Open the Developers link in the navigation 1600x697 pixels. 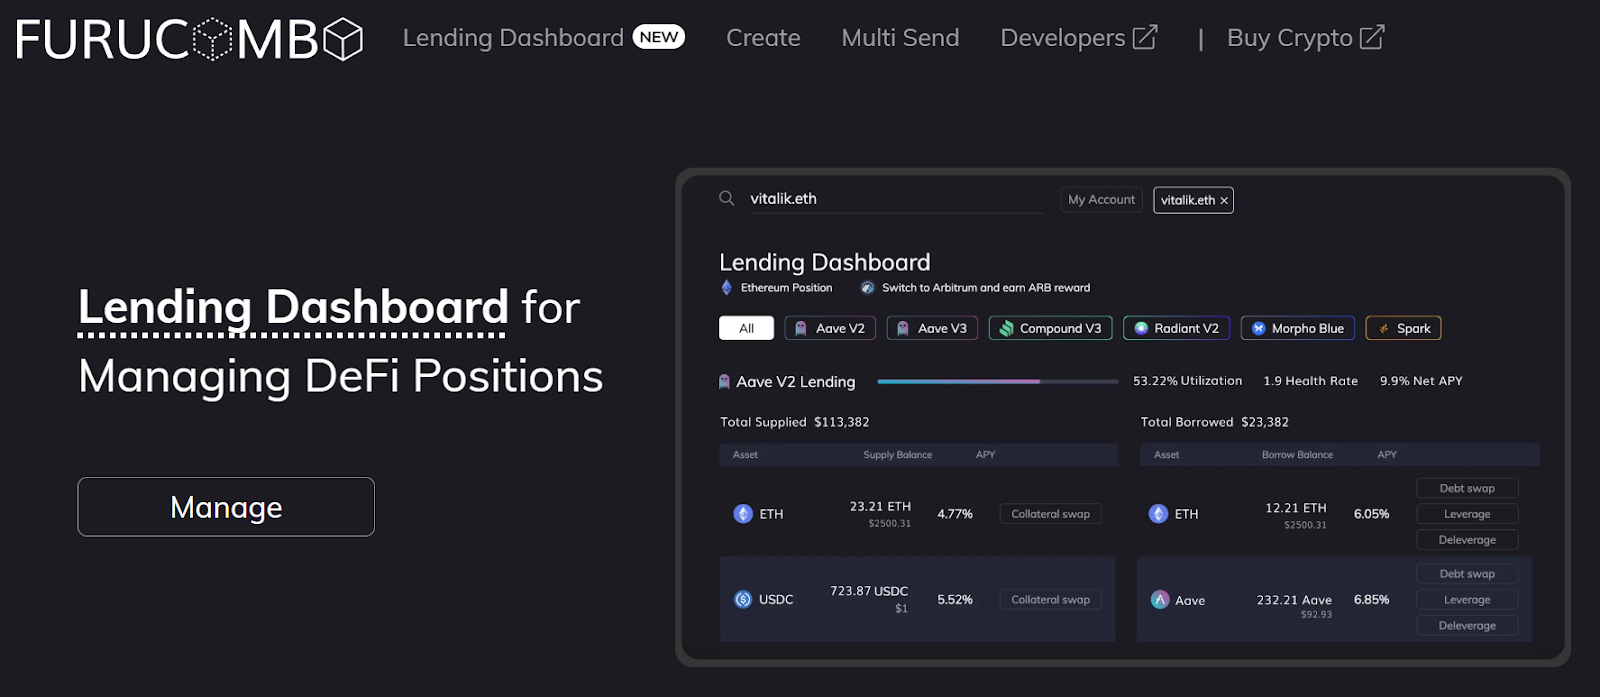click(1079, 38)
